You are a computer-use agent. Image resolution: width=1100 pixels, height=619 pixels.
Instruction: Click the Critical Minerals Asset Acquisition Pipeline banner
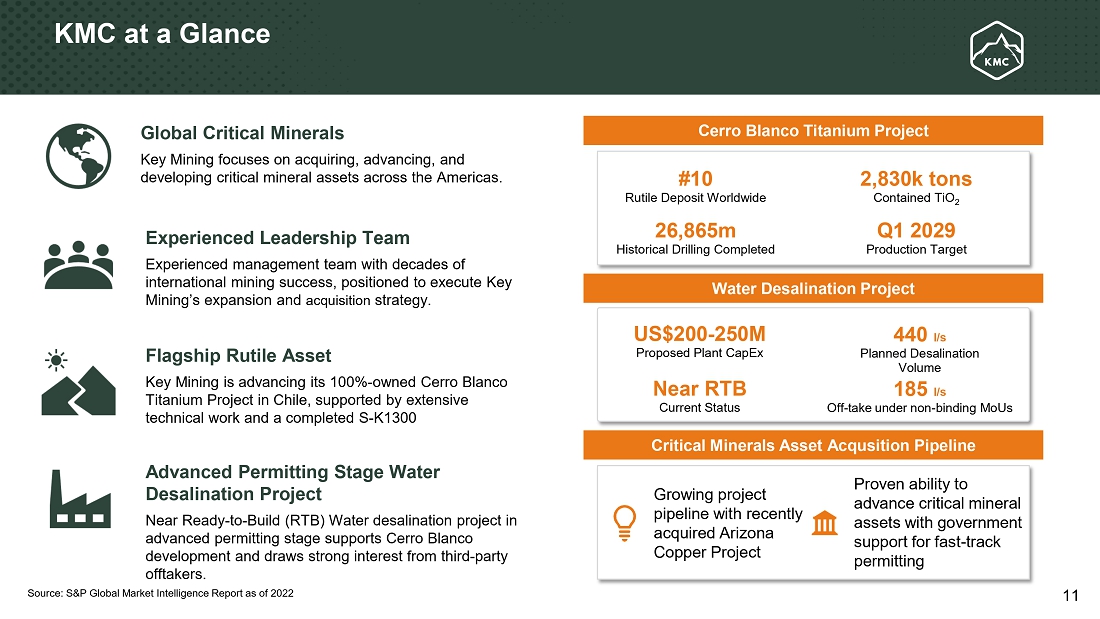(x=812, y=445)
